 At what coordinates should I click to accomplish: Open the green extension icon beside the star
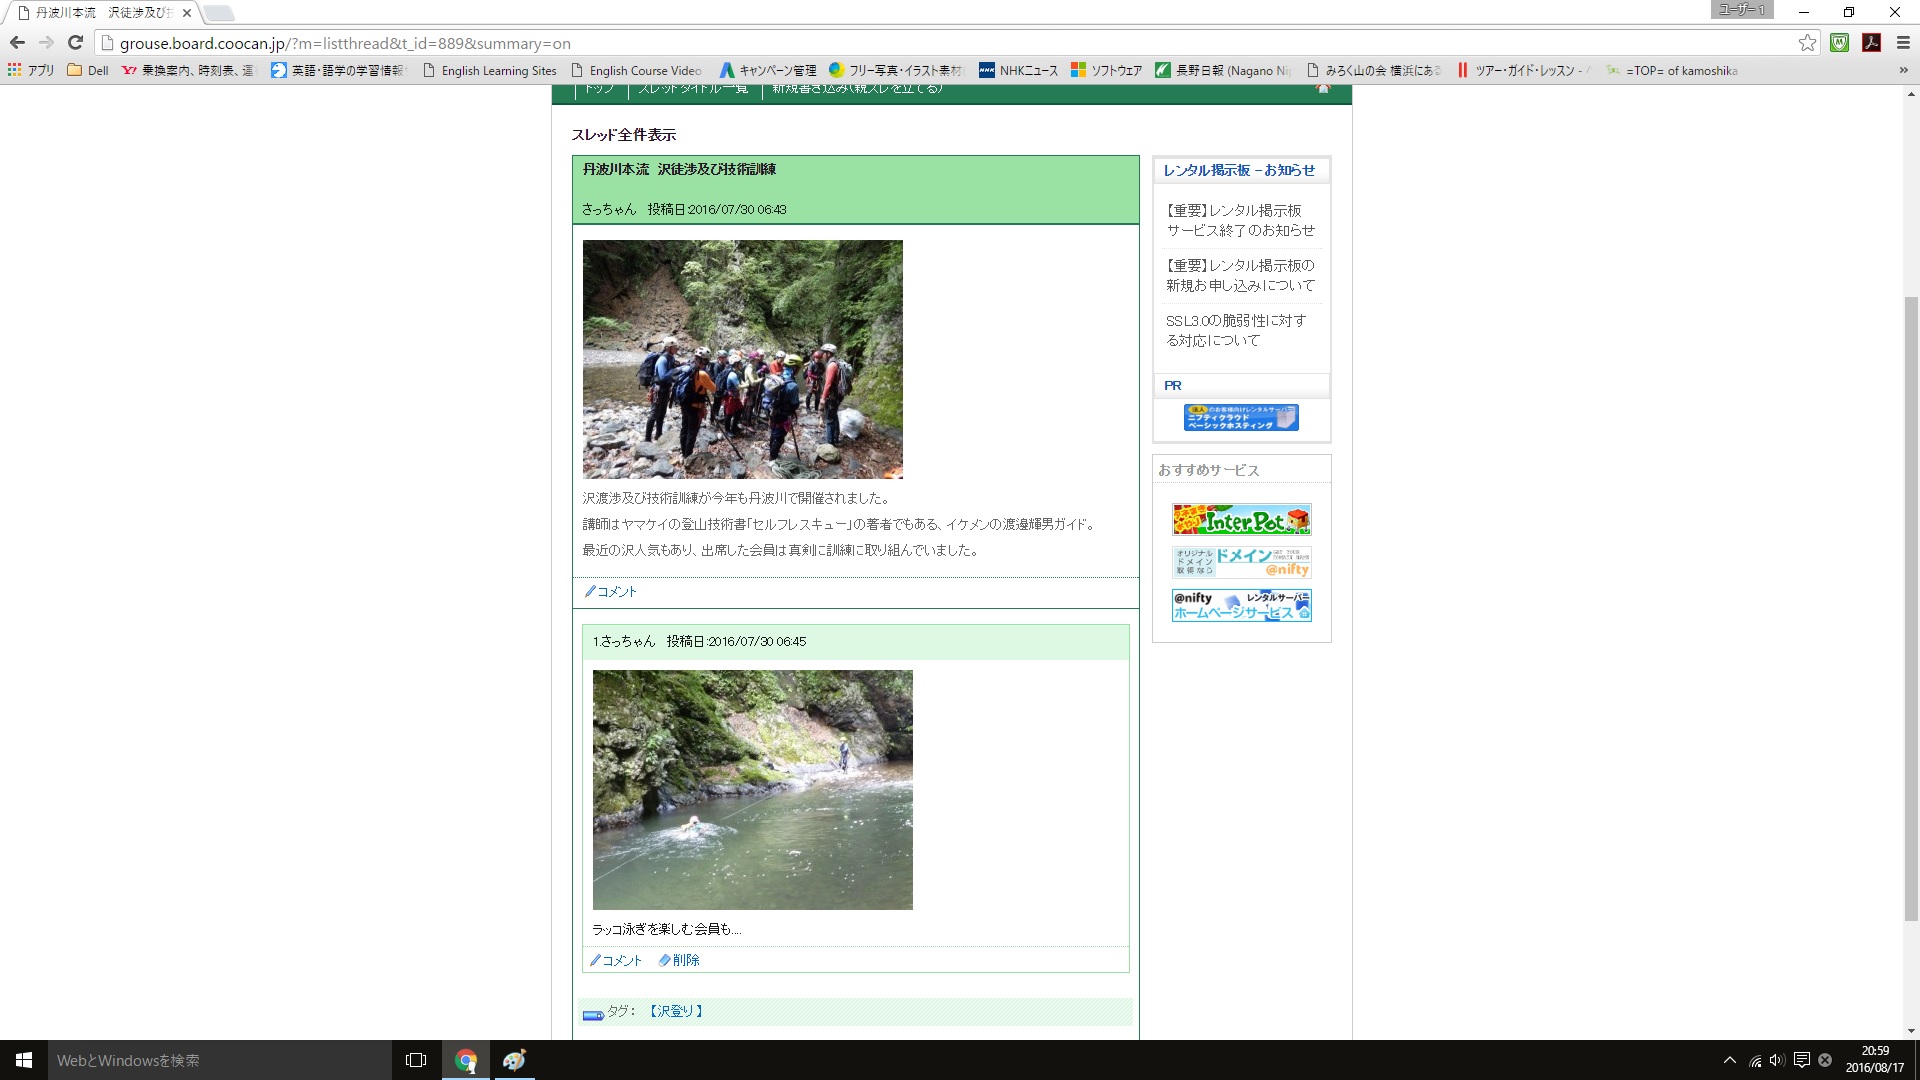pyautogui.click(x=1839, y=43)
